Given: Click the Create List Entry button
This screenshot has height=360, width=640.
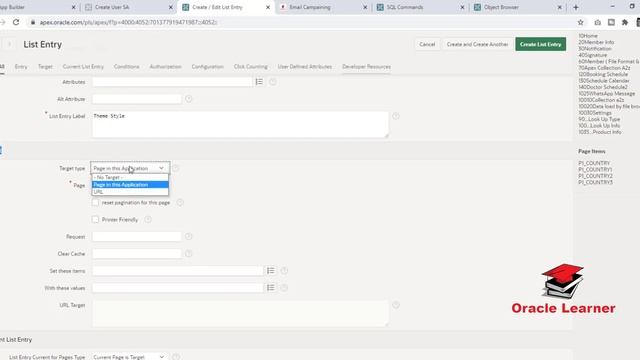Looking at the screenshot, I should click(540, 44).
